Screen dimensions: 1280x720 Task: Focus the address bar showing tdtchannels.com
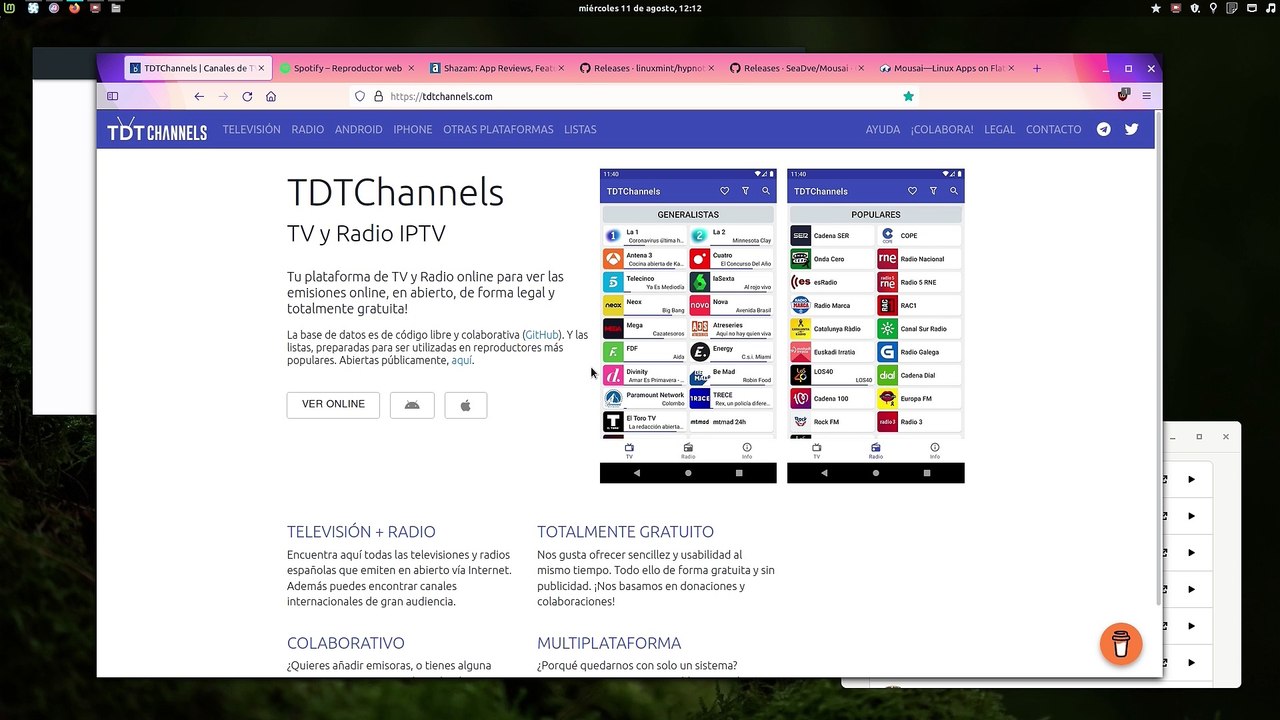[x=635, y=96]
